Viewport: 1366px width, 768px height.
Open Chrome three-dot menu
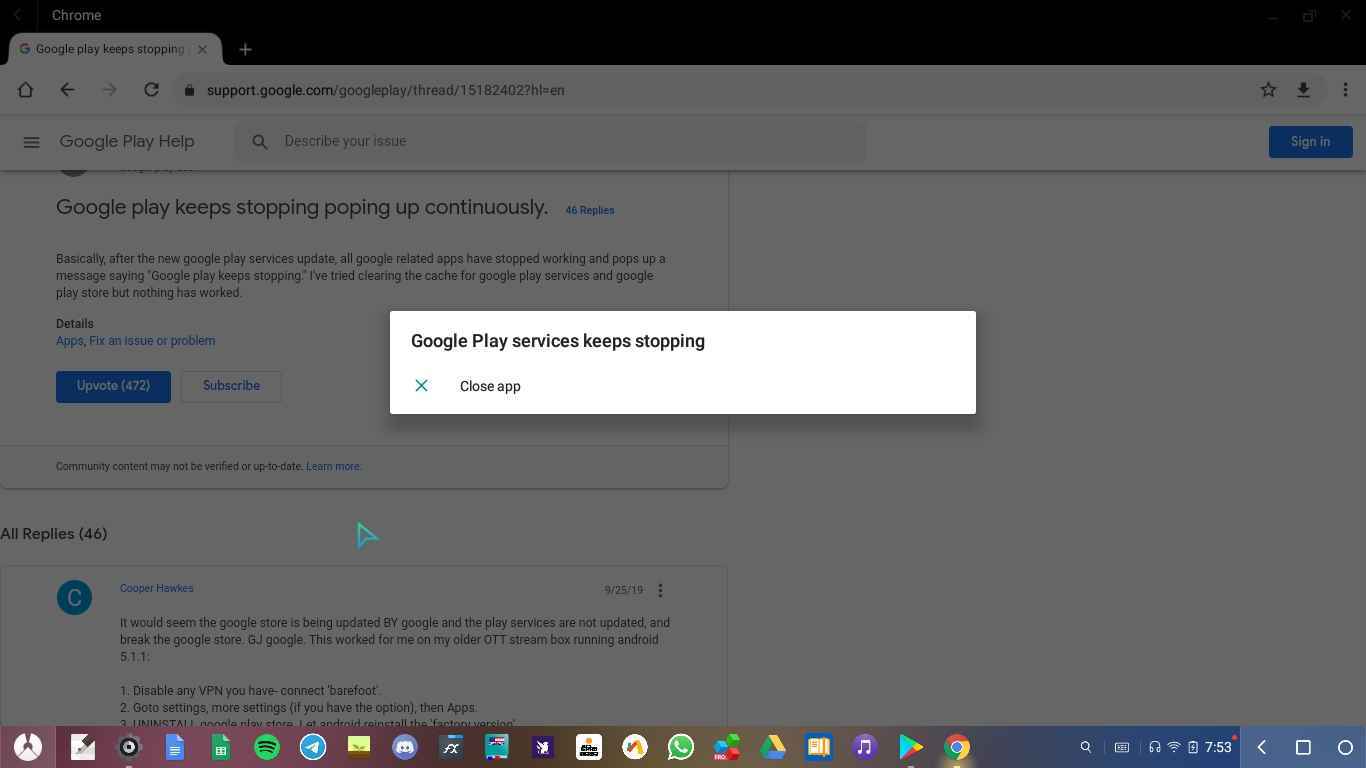pos(1345,90)
